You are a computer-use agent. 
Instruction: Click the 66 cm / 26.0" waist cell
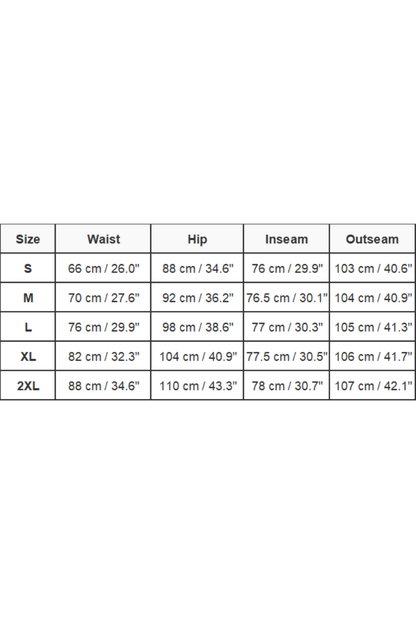(103, 268)
